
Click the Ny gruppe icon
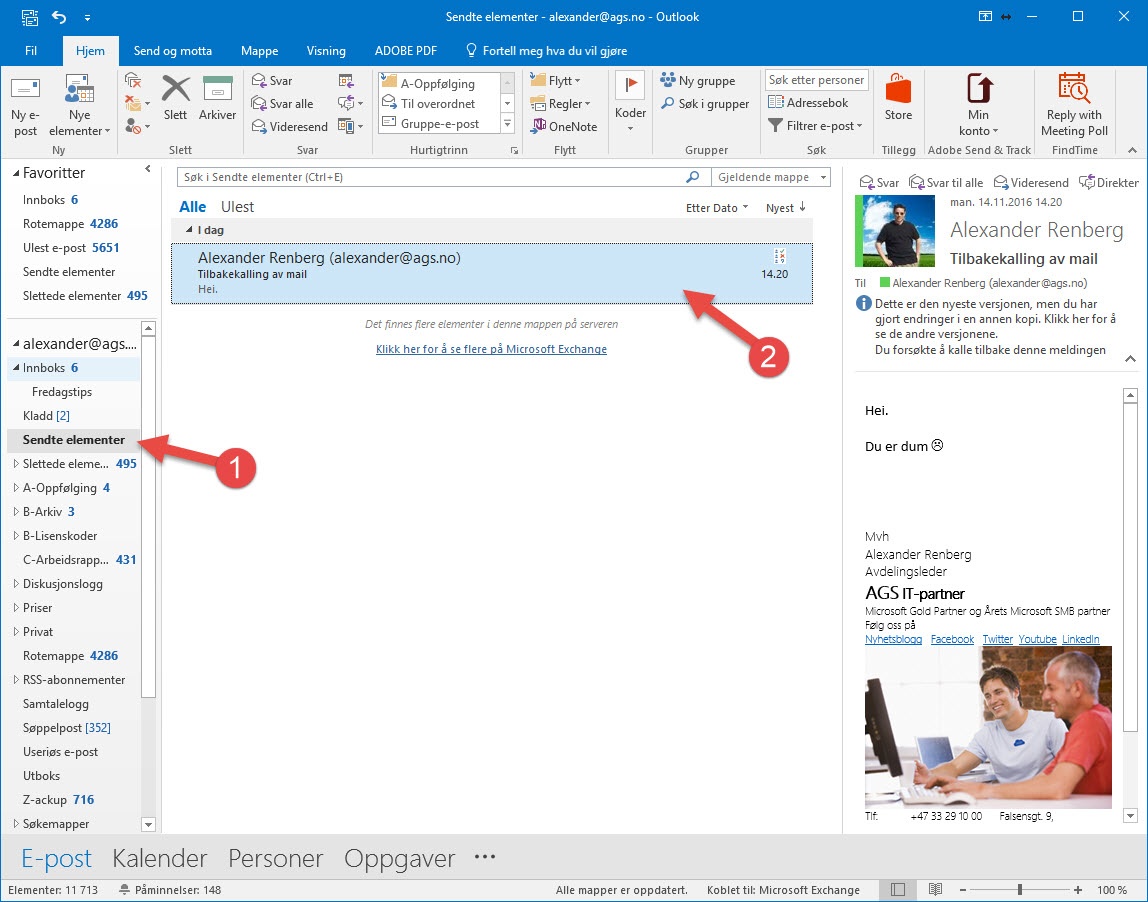pos(698,81)
